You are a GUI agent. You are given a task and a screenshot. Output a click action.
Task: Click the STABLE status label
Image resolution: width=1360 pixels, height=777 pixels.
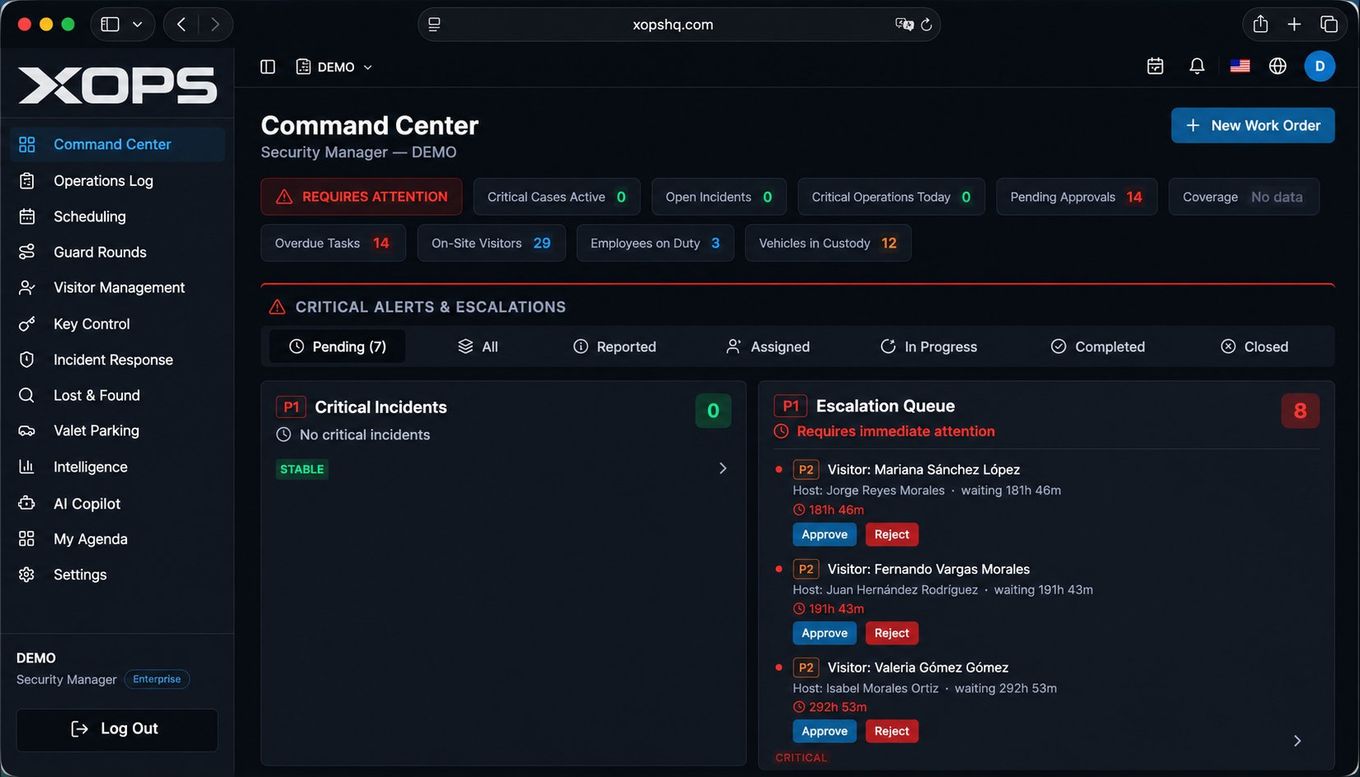(x=302, y=469)
